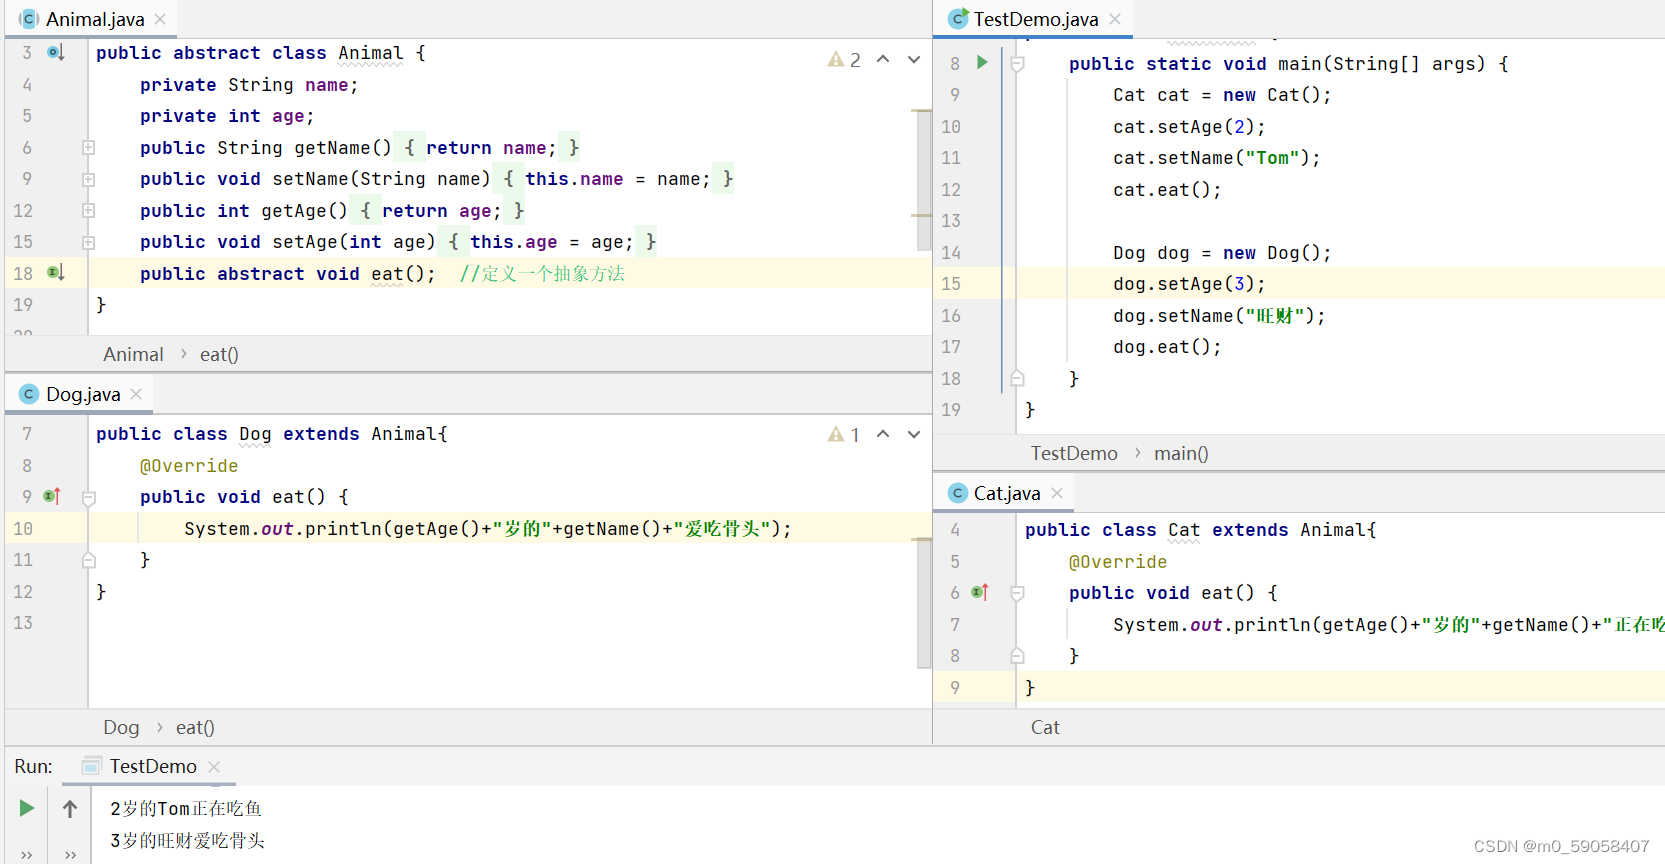Close the Cat.java tab
Image resolution: width=1665 pixels, height=864 pixels.
(x=1057, y=493)
